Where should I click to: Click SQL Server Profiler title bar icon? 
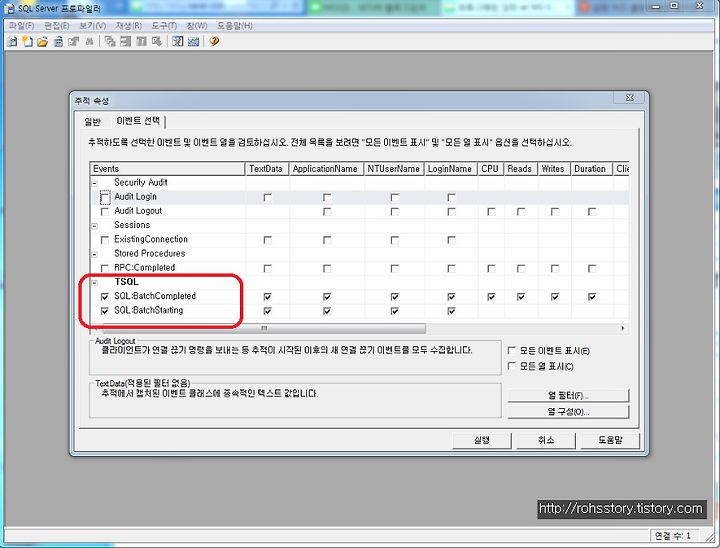(10, 8)
